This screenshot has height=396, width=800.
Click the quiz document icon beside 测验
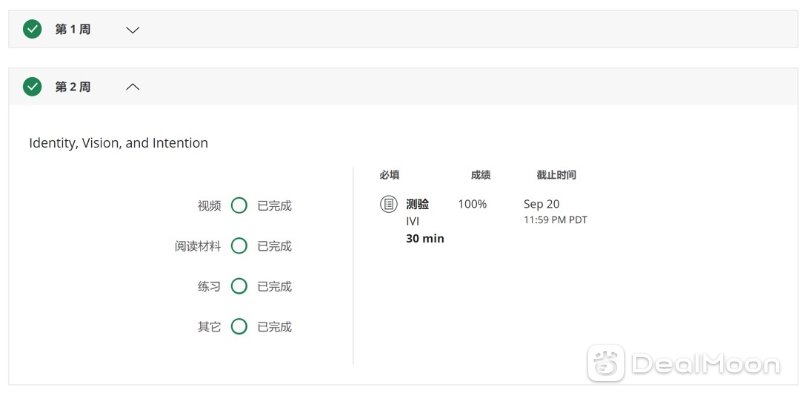pyautogui.click(x=388, y=204)
